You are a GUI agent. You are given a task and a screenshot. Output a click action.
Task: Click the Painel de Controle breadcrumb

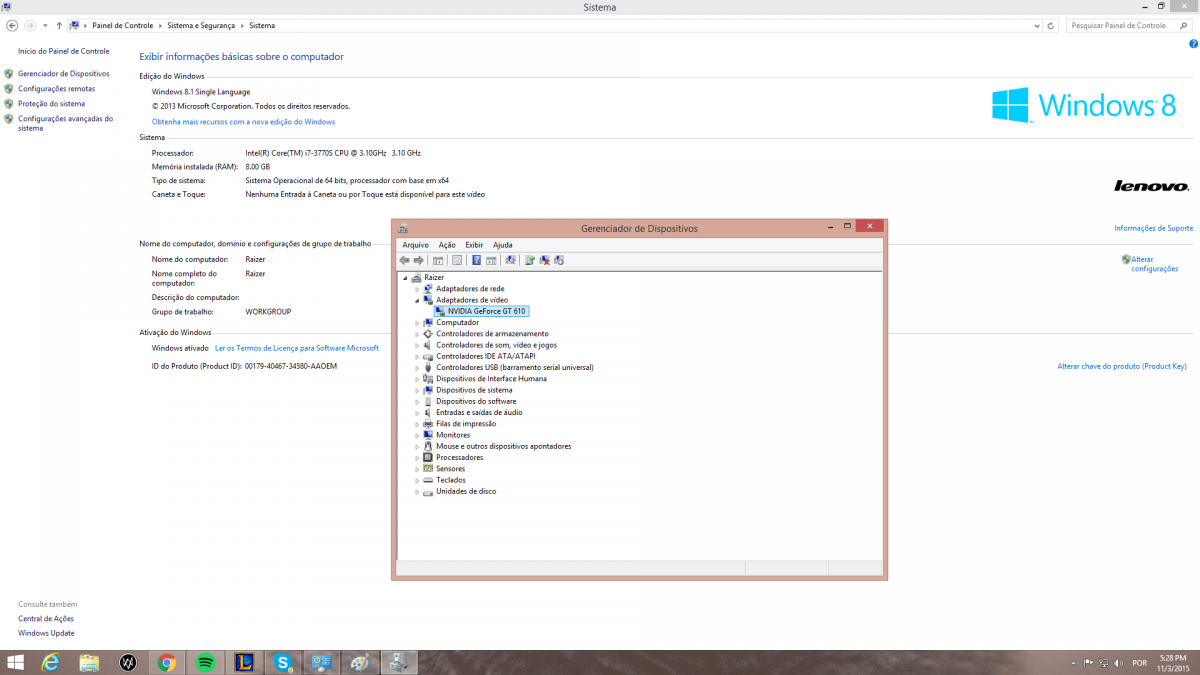tap(121, 25)
